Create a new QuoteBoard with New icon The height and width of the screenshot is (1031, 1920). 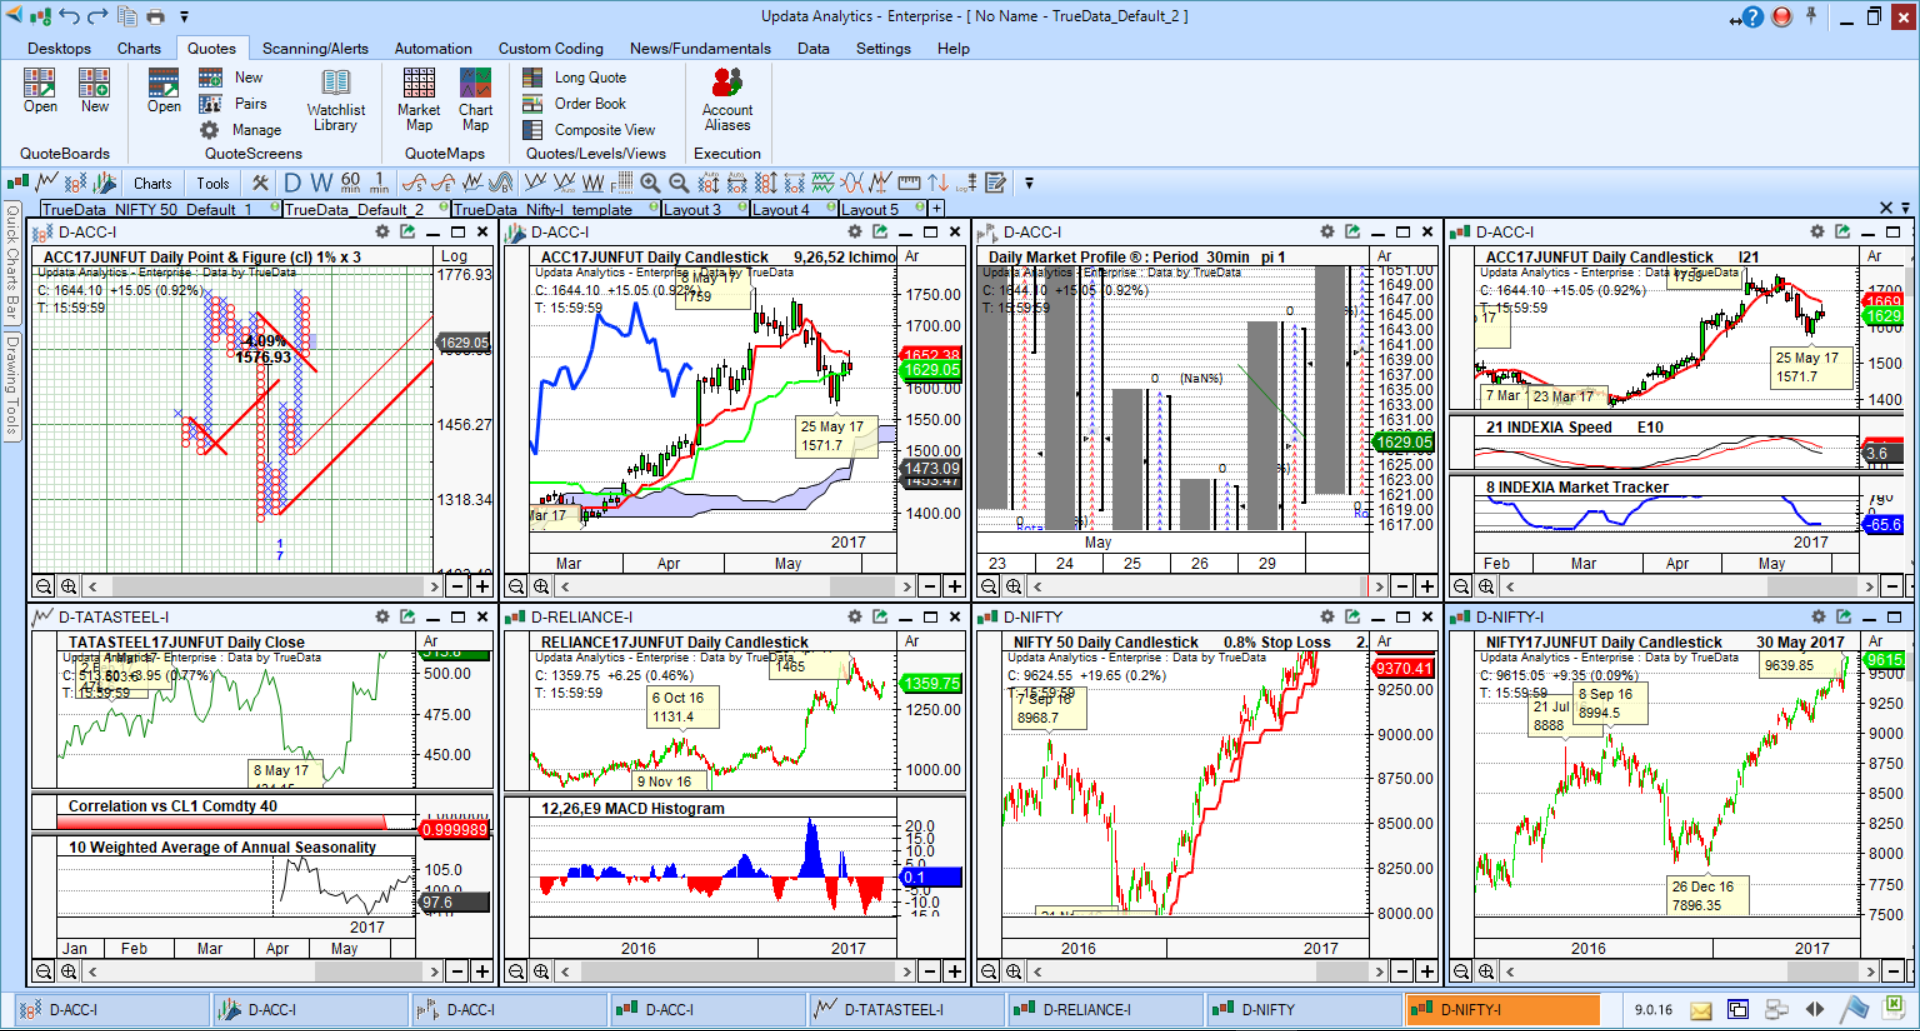click(95, 90)
